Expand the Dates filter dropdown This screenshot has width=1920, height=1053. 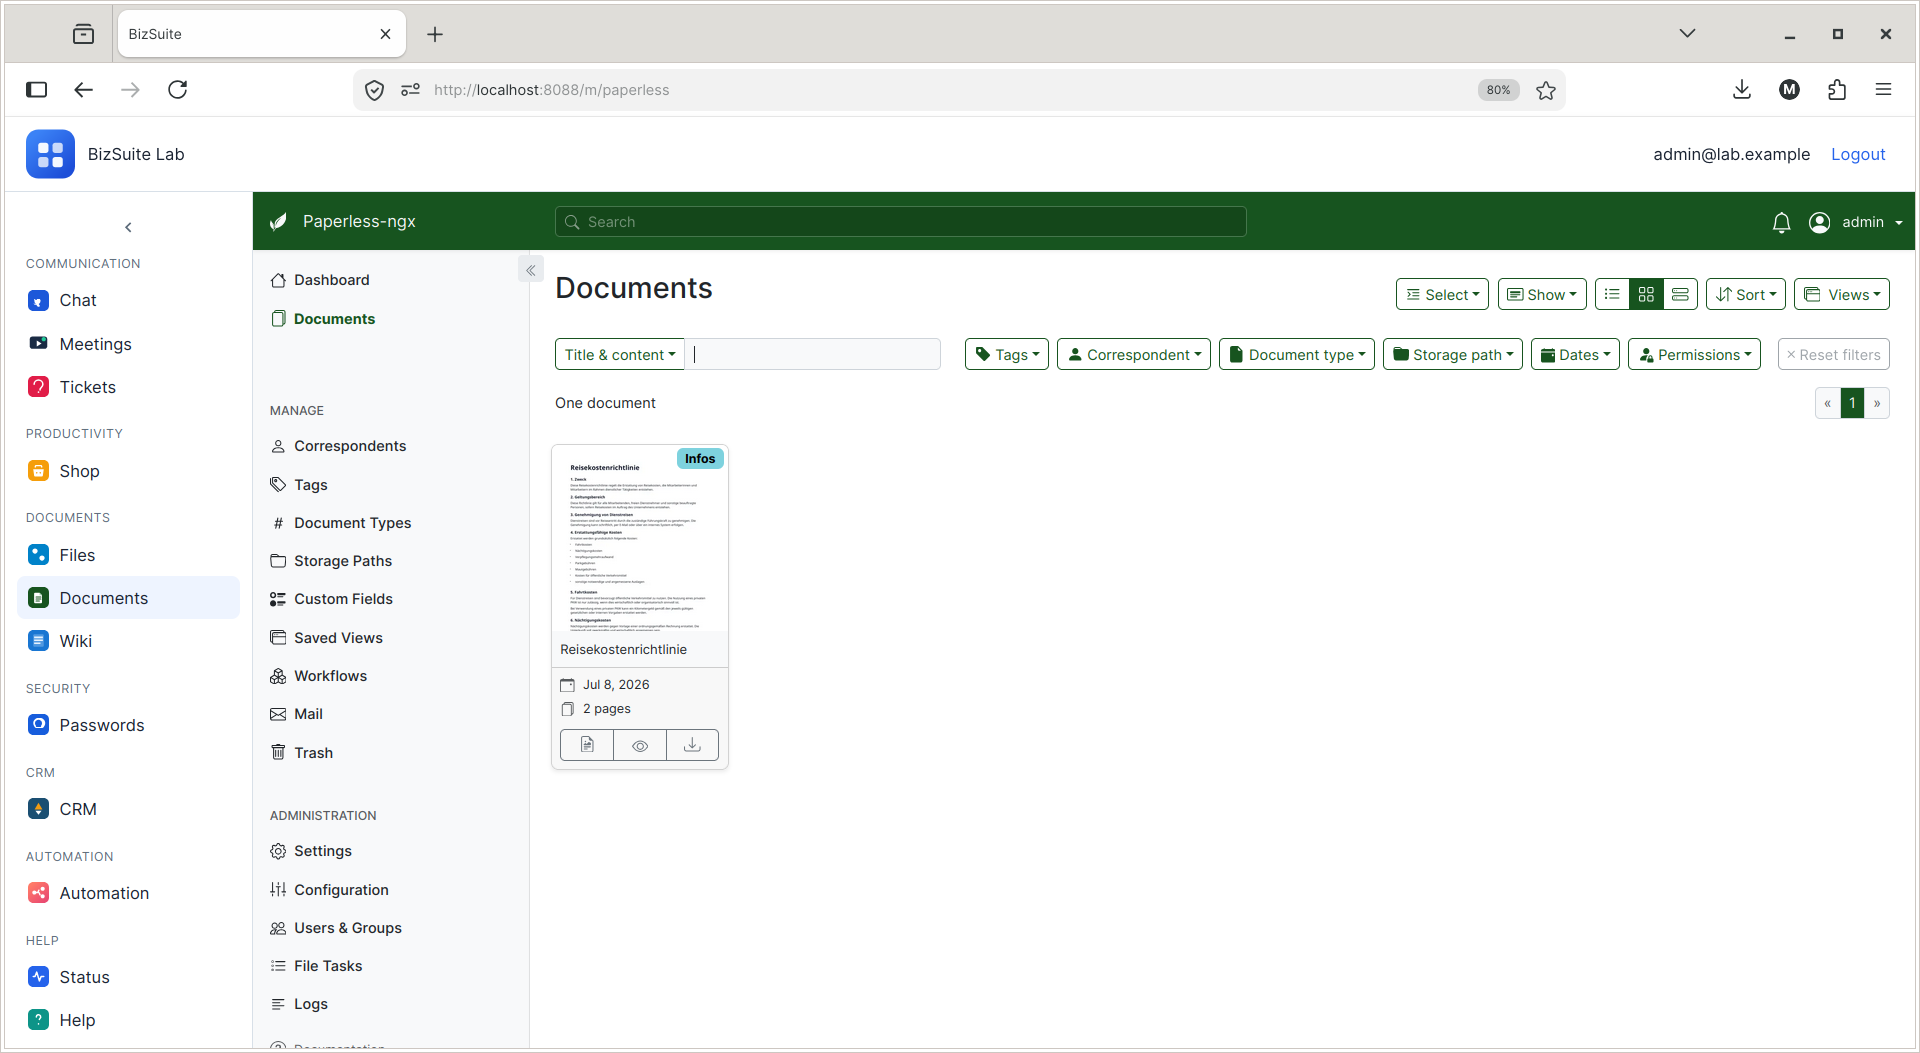pyautogui.click(x=1575, y=354)
